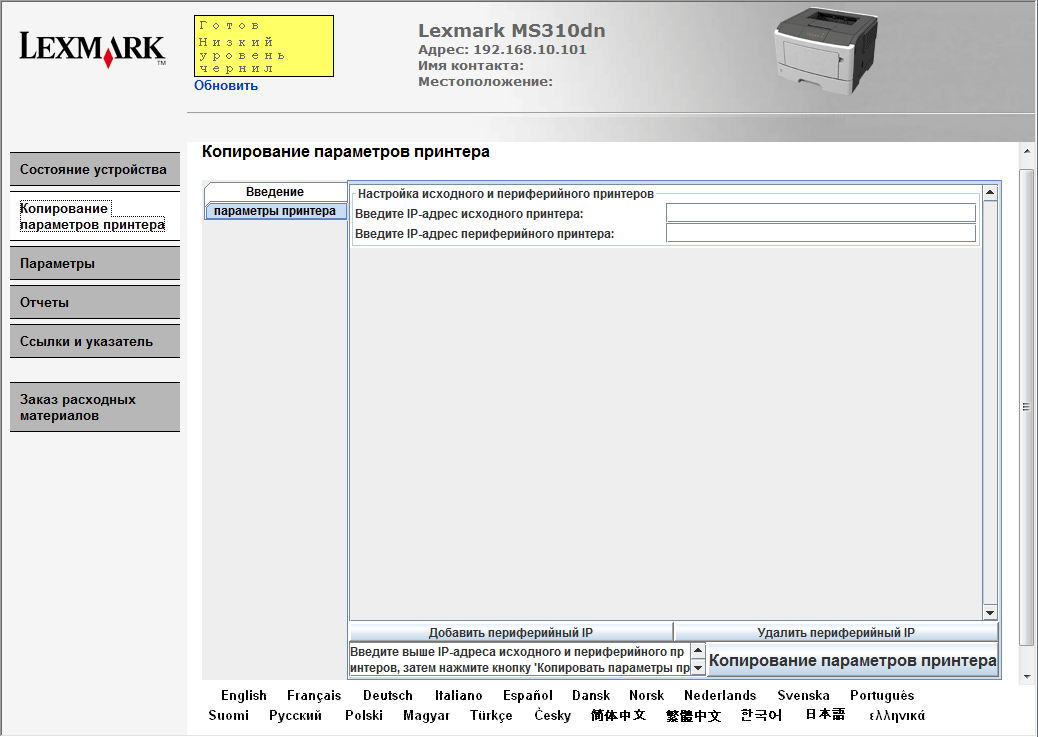Click the yellow printer status display
This screenshot has height=737, width=1038.
click(264, 46)
